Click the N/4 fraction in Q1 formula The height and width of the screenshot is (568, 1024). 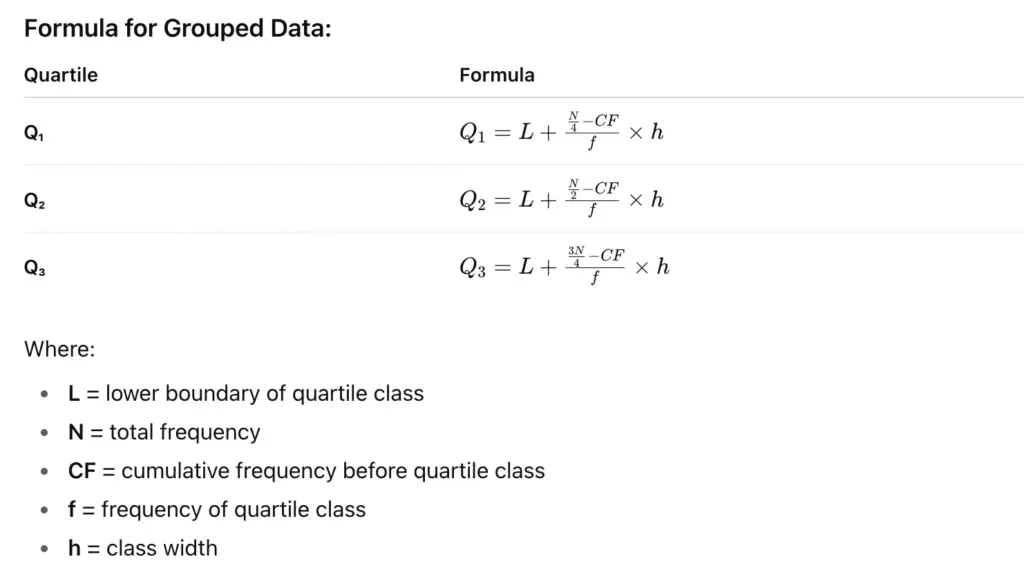click(x=574, y=121)
